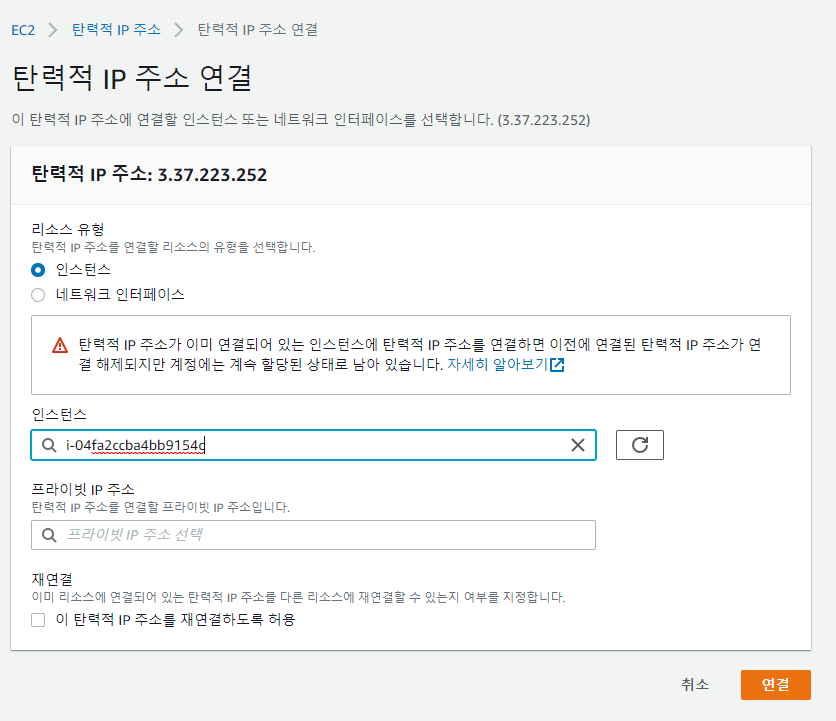Choose the 네트워크 인터페이스 radio option
The width and height of the screenshot is (836, 721).
tap(38, 295)
